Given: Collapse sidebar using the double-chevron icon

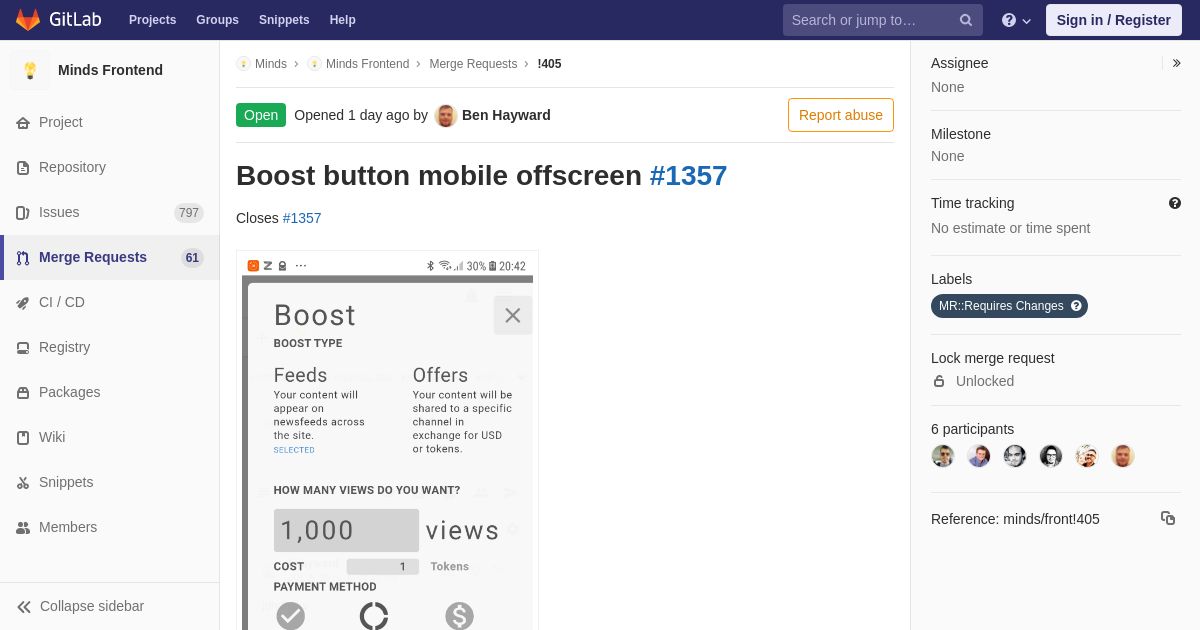Looking at the screenshot, I should [x=24, y=606].
